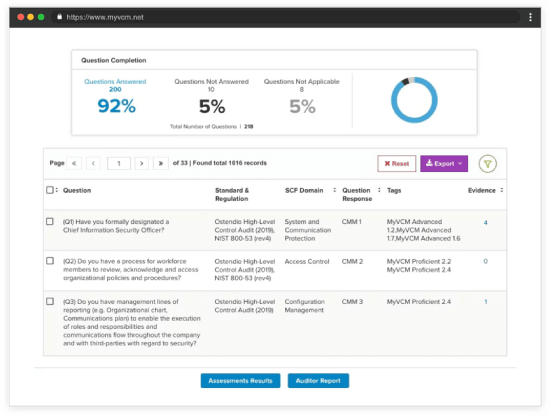Open the filter funnel icon
The width and height of the screenshot is (550, 416).
tap(488, 163)
